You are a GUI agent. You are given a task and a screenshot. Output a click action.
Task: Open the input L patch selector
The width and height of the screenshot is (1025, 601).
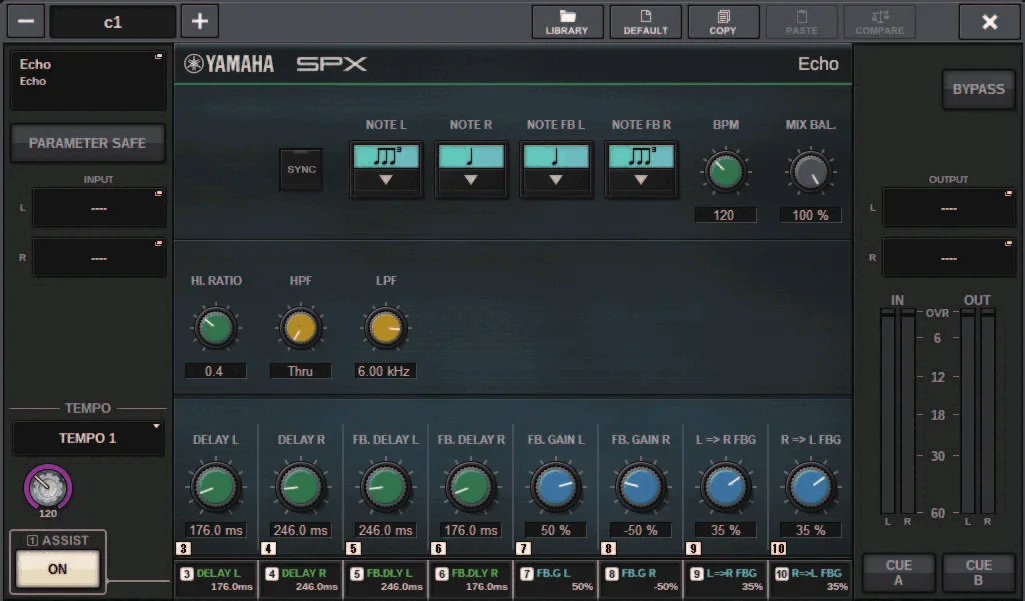pos(99,208)
